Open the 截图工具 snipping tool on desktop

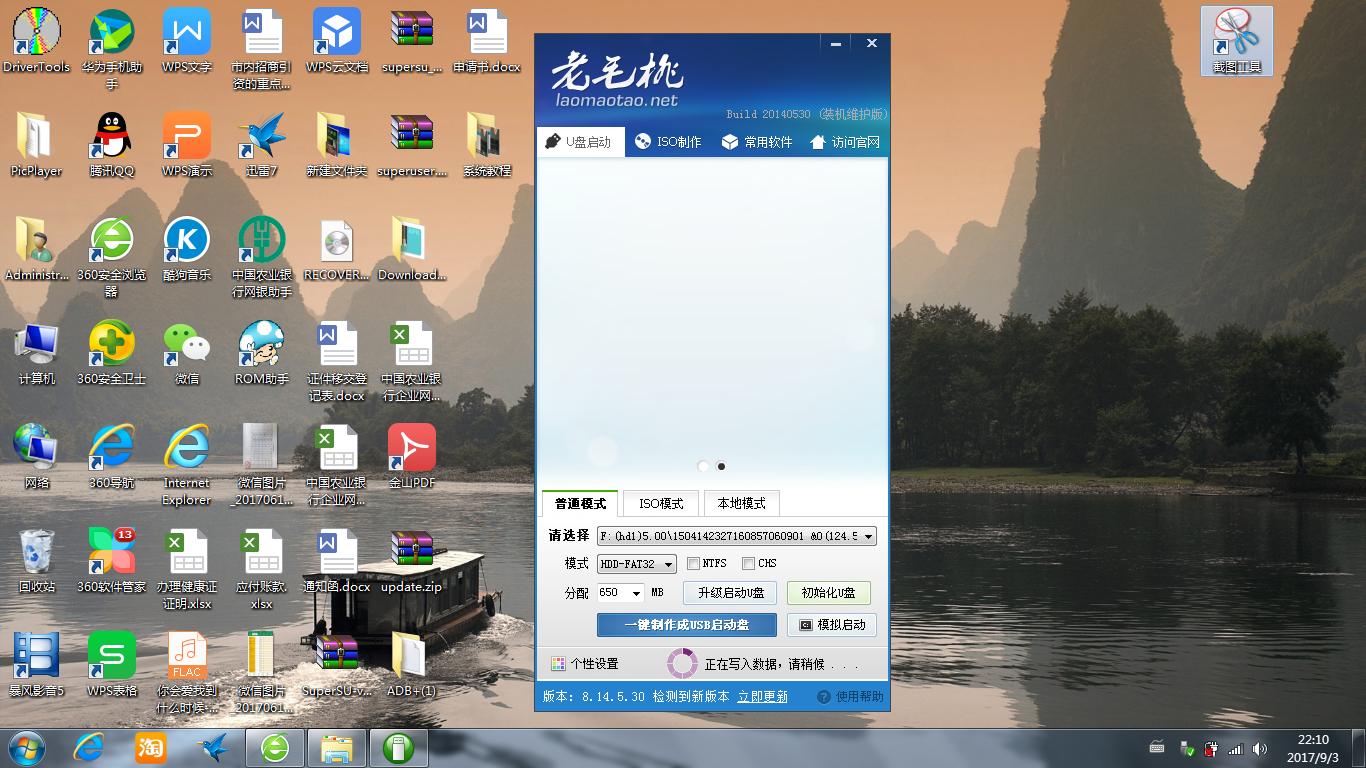coord(1236,40)
